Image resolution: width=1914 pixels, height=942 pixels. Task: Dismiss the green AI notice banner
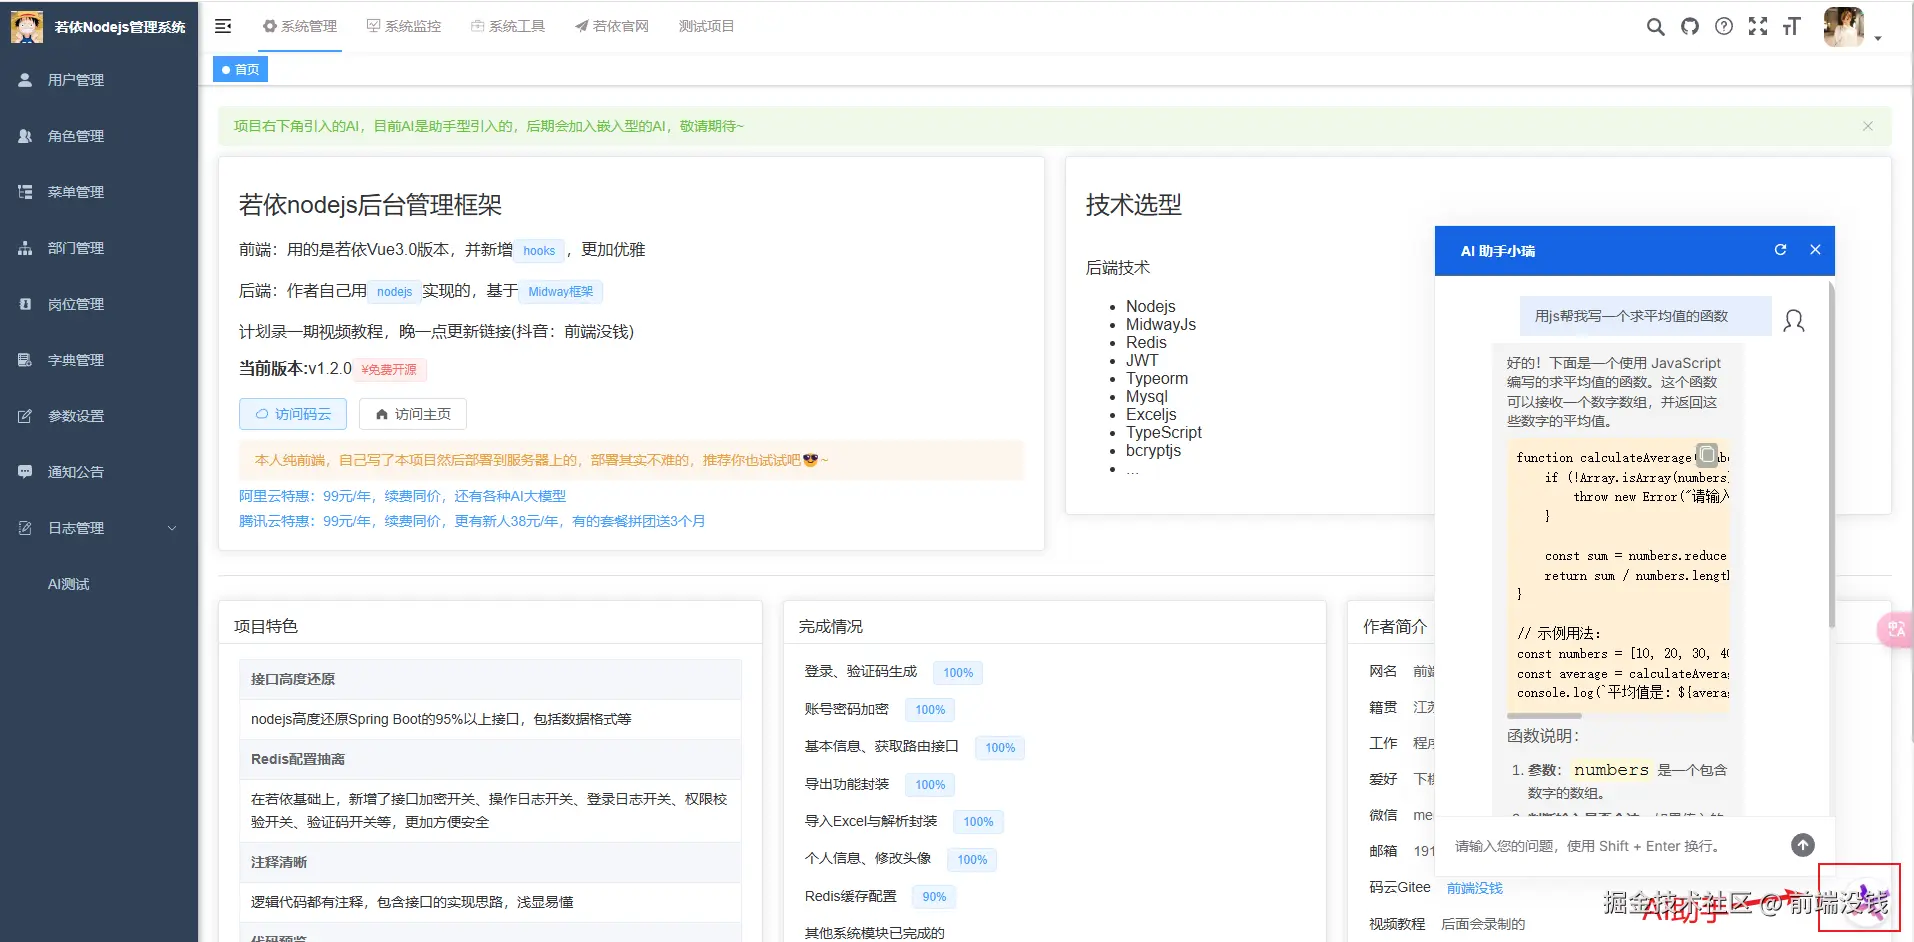pyautogui.click(x=1868, y=126)
